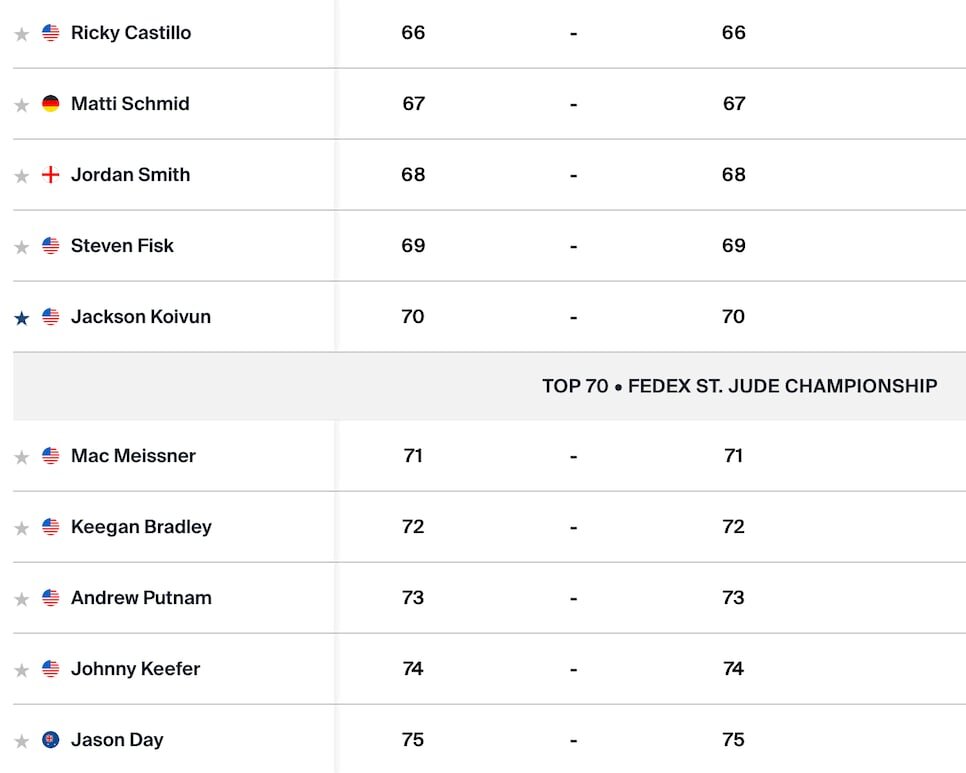Toggle favorite star for Matti Schmid
Viewport: 966px width, 773px height.
click(22, 105)
